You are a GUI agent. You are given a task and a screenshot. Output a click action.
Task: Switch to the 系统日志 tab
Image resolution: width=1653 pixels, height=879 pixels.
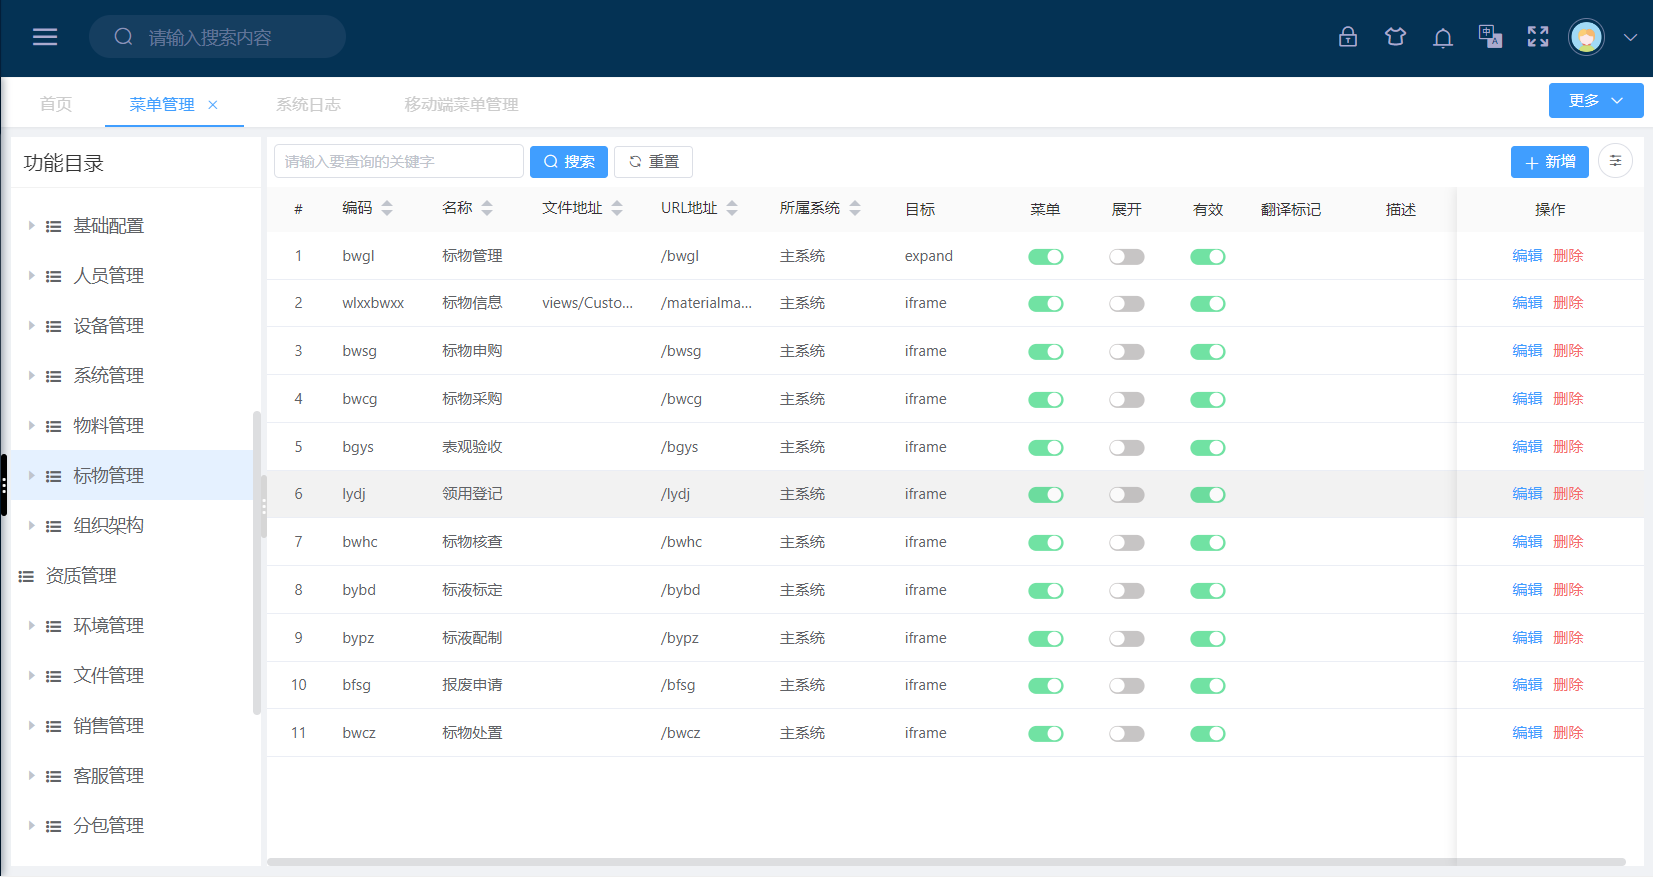(x=308, y=104)
